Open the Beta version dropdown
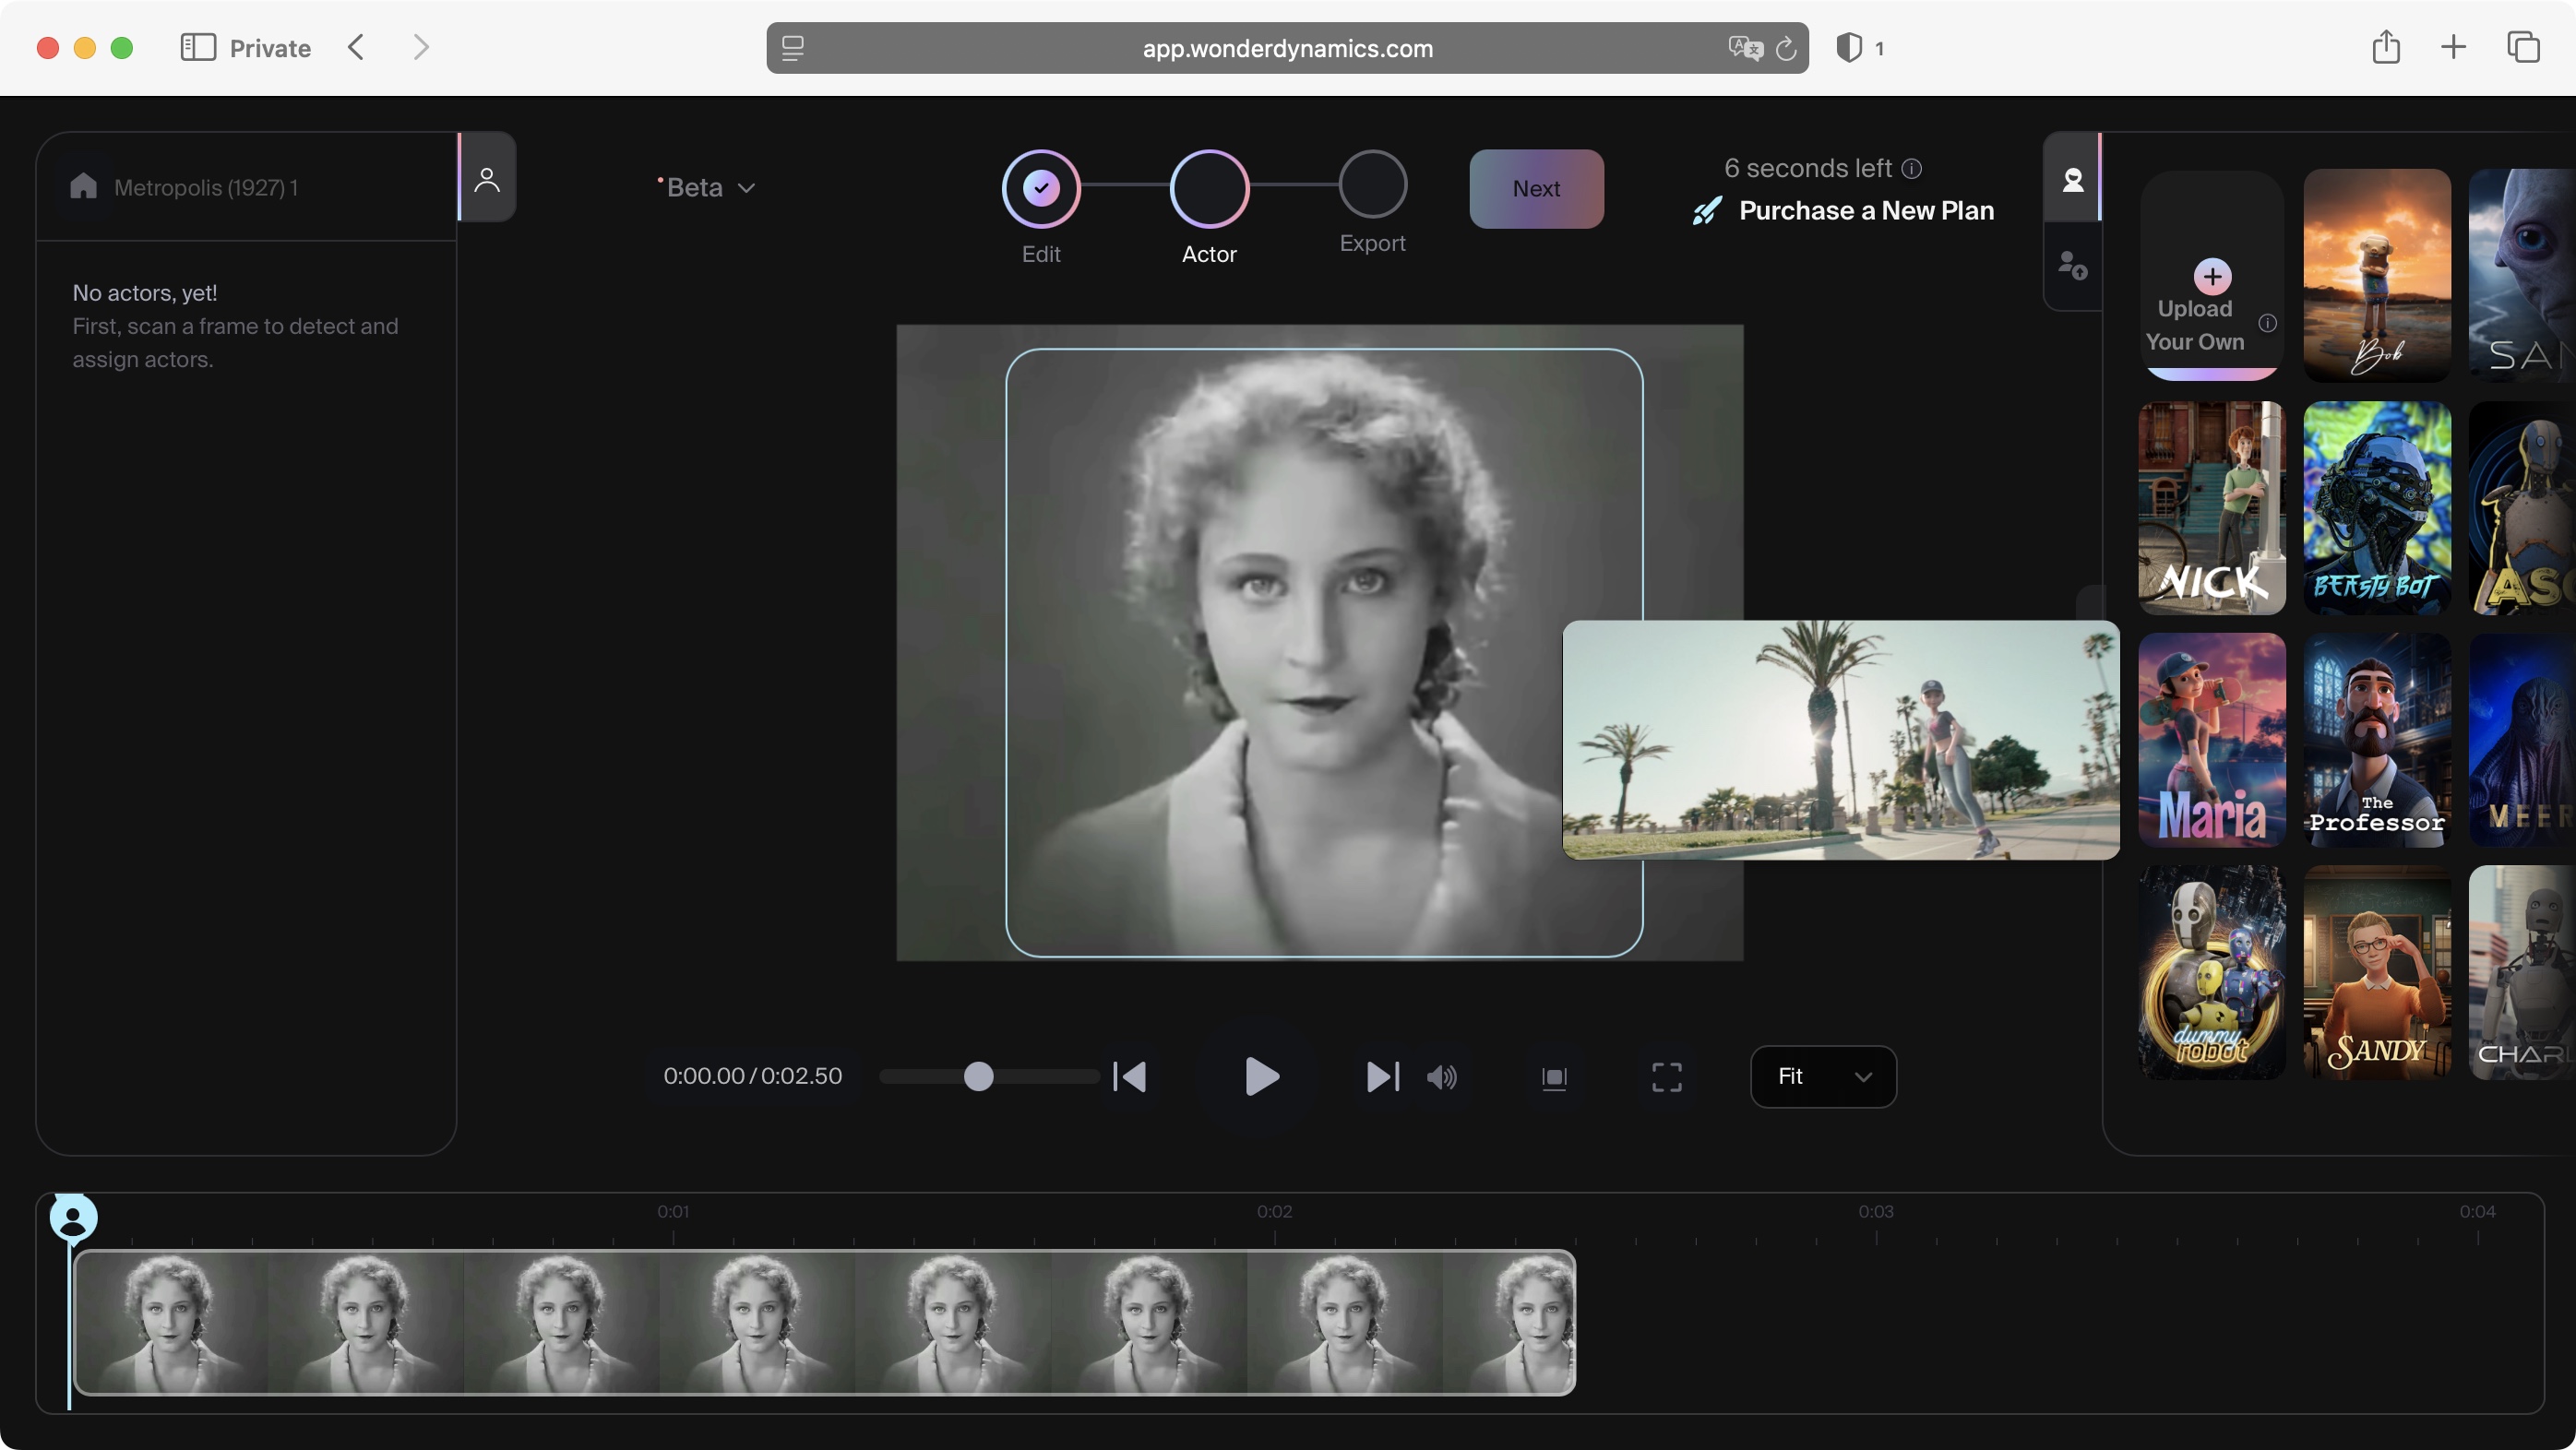Image resolution: width=2576 pixels, height=1450 pixels. pos(706,187)
